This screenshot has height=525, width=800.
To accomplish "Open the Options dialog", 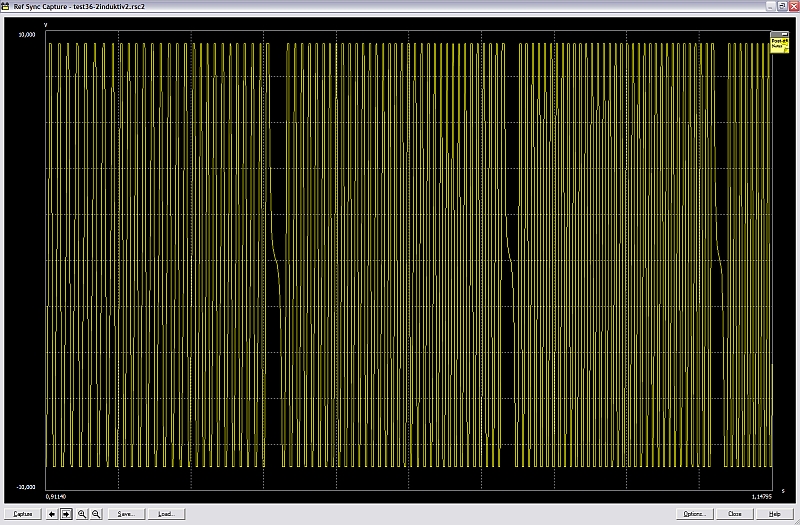I will (x=695, y=514).
